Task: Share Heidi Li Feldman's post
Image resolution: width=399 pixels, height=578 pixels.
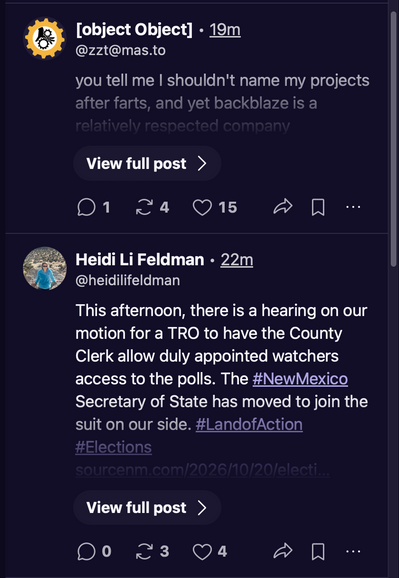Action: click(283, 551)
